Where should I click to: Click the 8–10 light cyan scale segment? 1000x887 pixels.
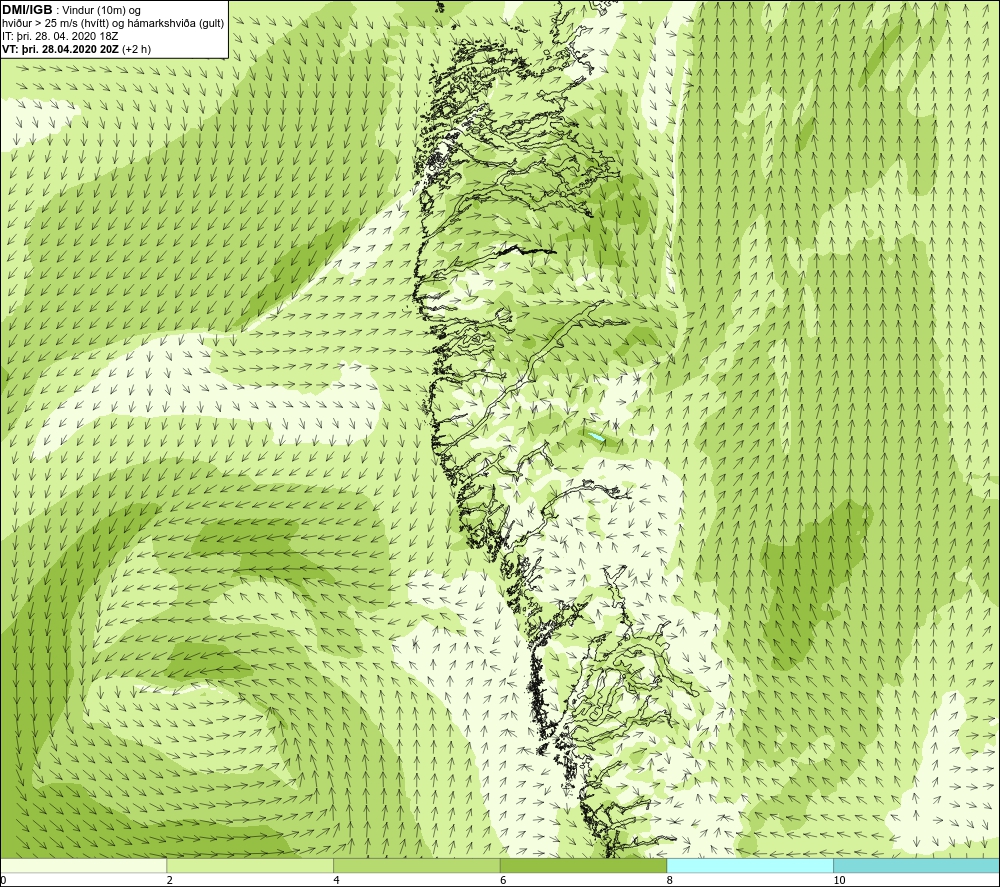pos(749,865)
